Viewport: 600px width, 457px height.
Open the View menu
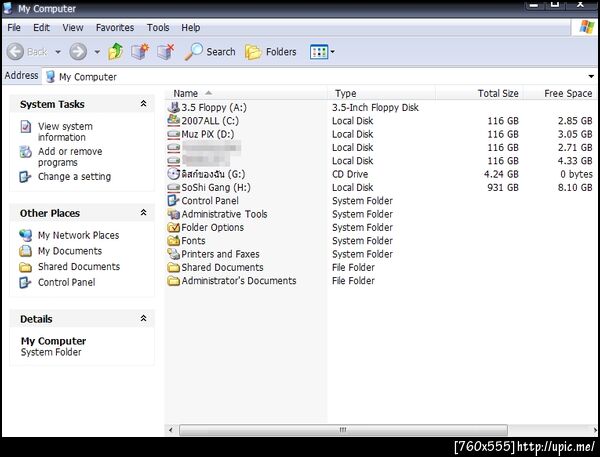73,28
